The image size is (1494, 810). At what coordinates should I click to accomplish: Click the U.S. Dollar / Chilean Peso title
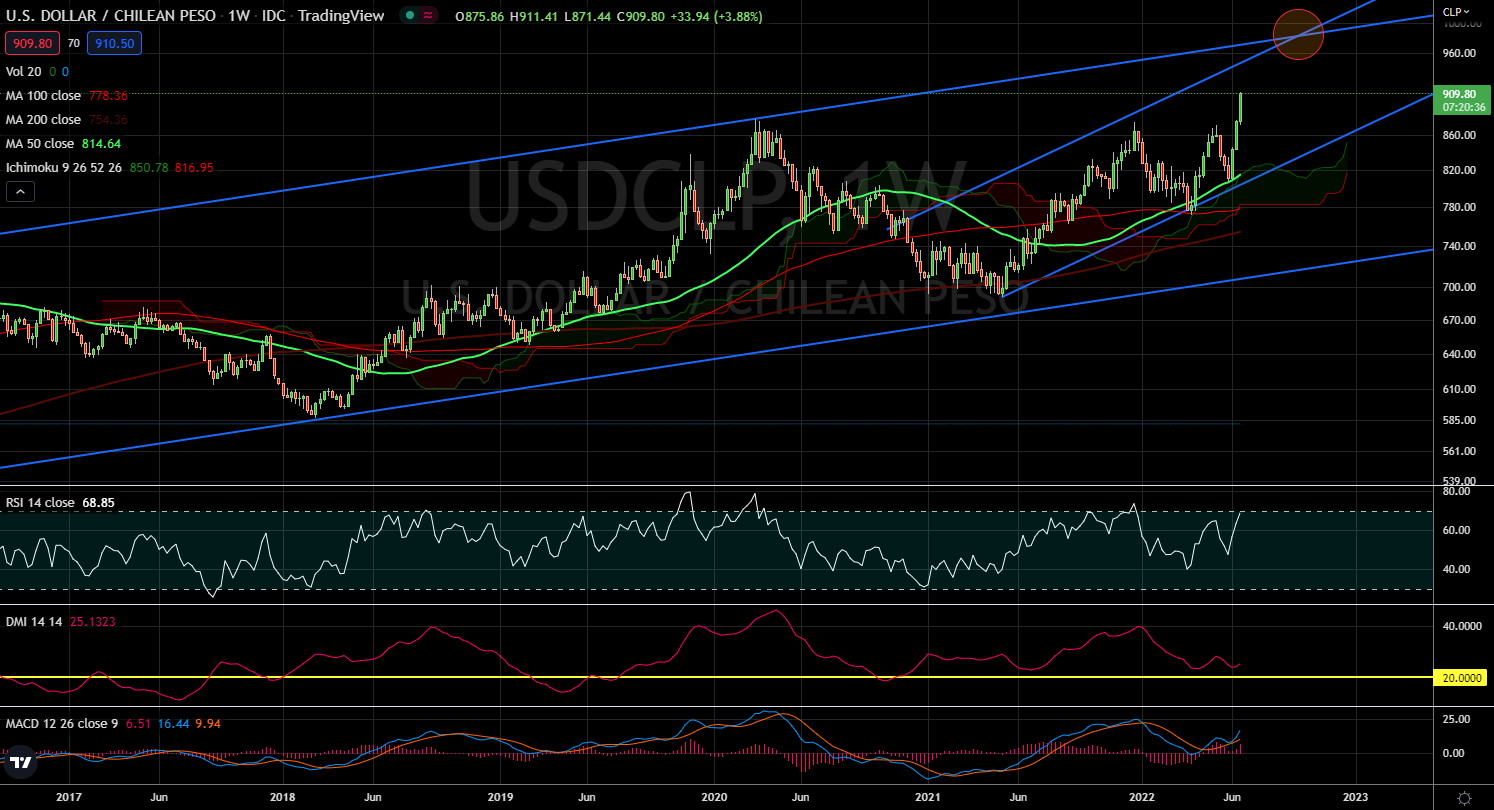(x=110, y=17)
